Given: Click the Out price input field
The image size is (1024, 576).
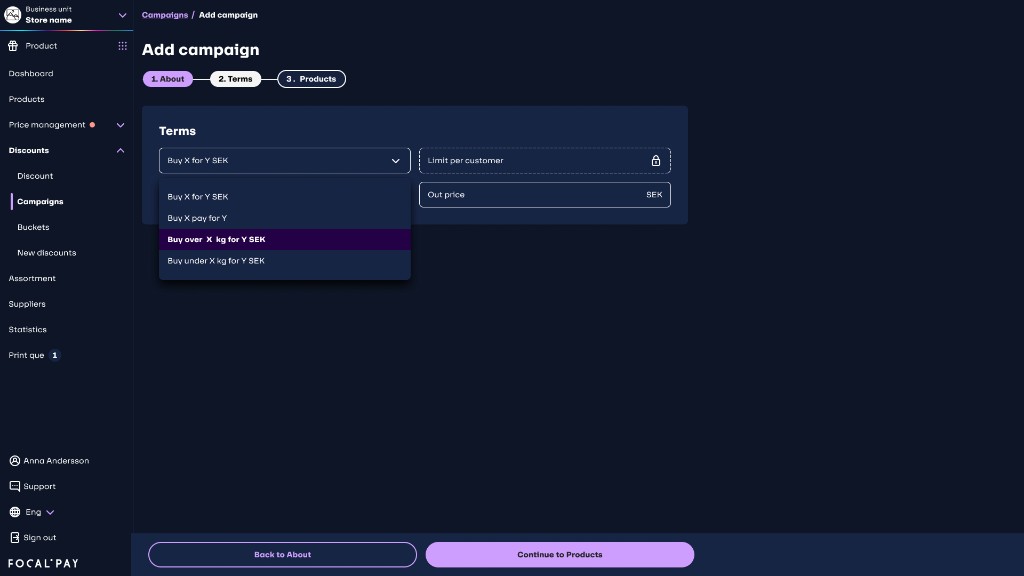Looking at the screenshot, I should tap(545, 195).
